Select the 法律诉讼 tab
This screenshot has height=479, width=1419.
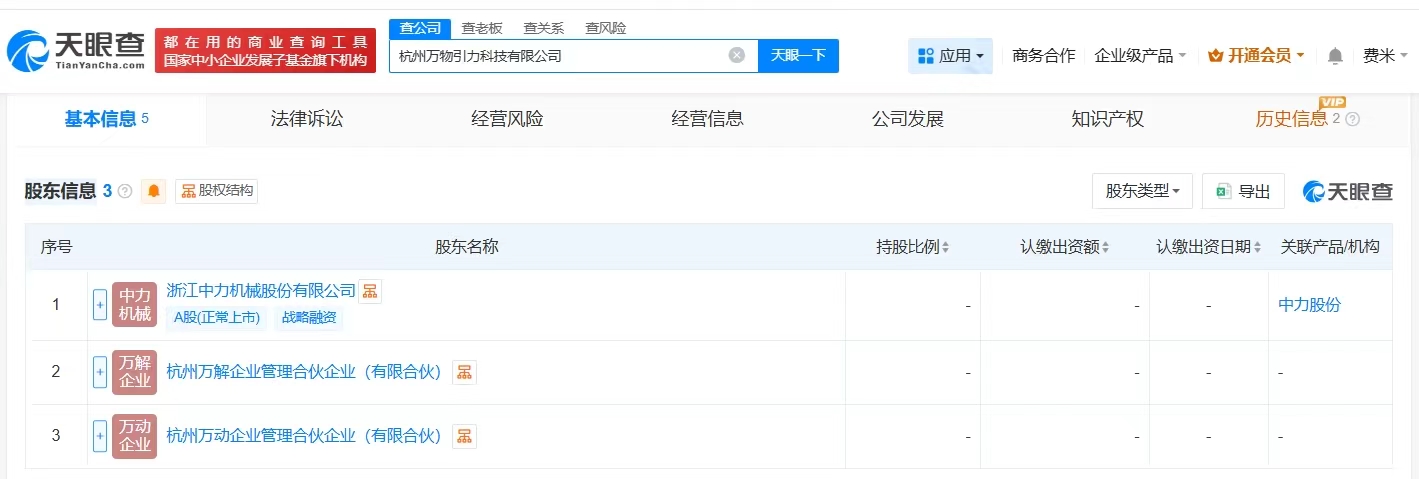[x=307, y=119]
